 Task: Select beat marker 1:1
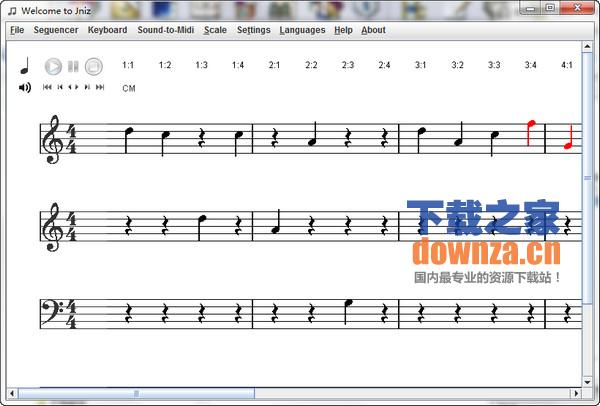[x=128, y=65]
